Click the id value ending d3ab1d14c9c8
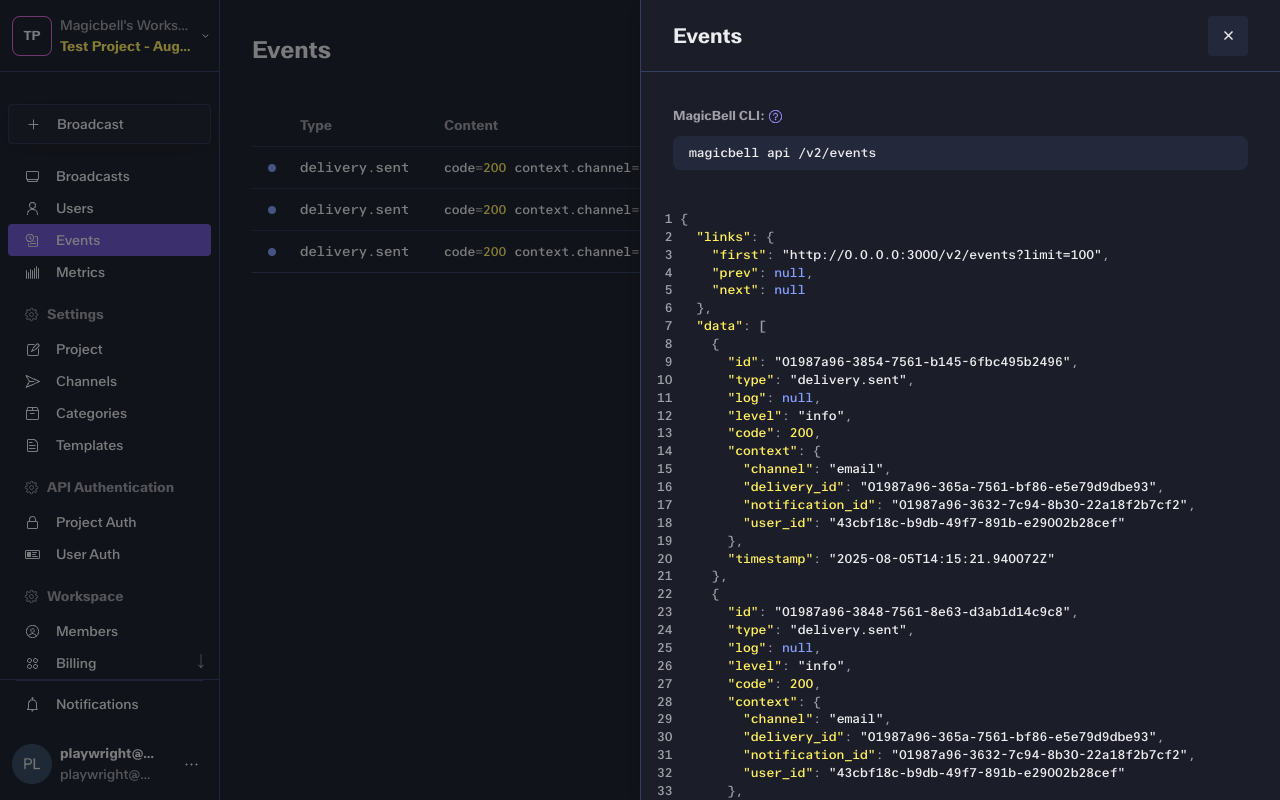This screenshot has height=800, width=1280. click(922, 612)
